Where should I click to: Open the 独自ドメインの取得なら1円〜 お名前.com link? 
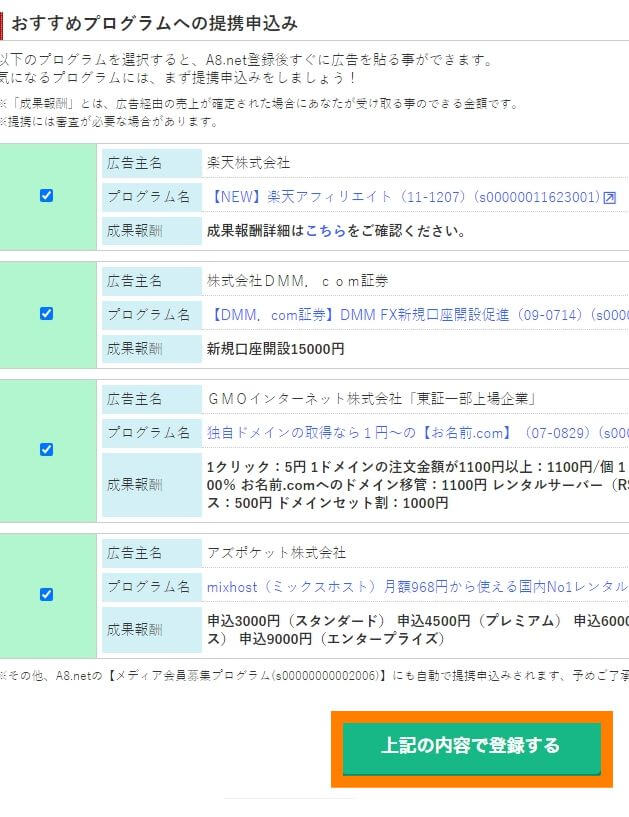pyautogui.click(x=418, y=432)
